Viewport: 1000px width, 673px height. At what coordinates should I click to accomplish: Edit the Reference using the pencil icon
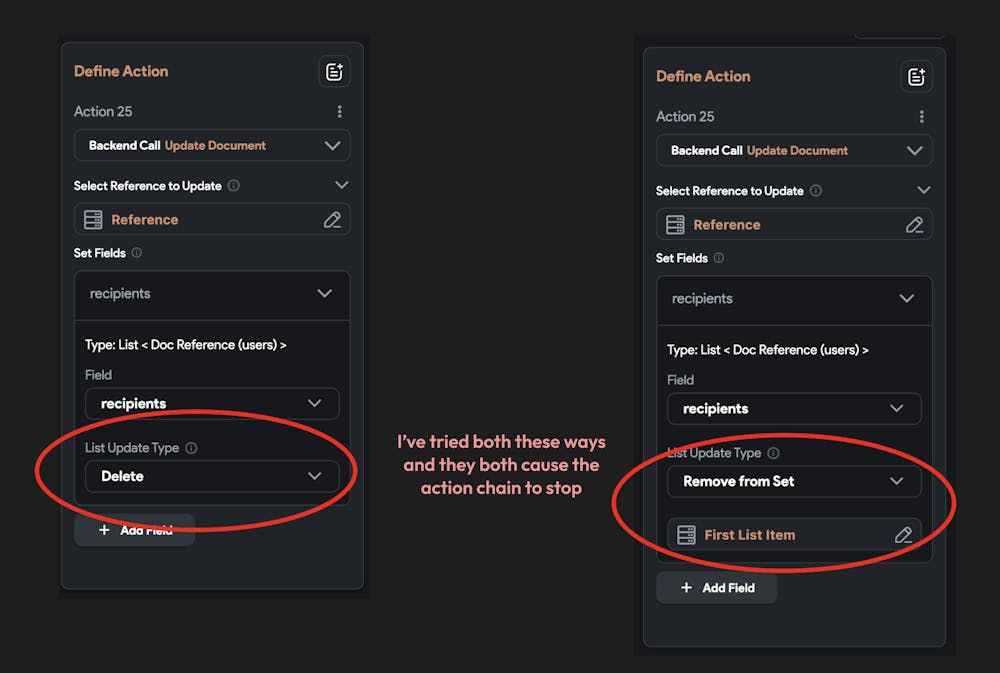click(x=333, y=219)
